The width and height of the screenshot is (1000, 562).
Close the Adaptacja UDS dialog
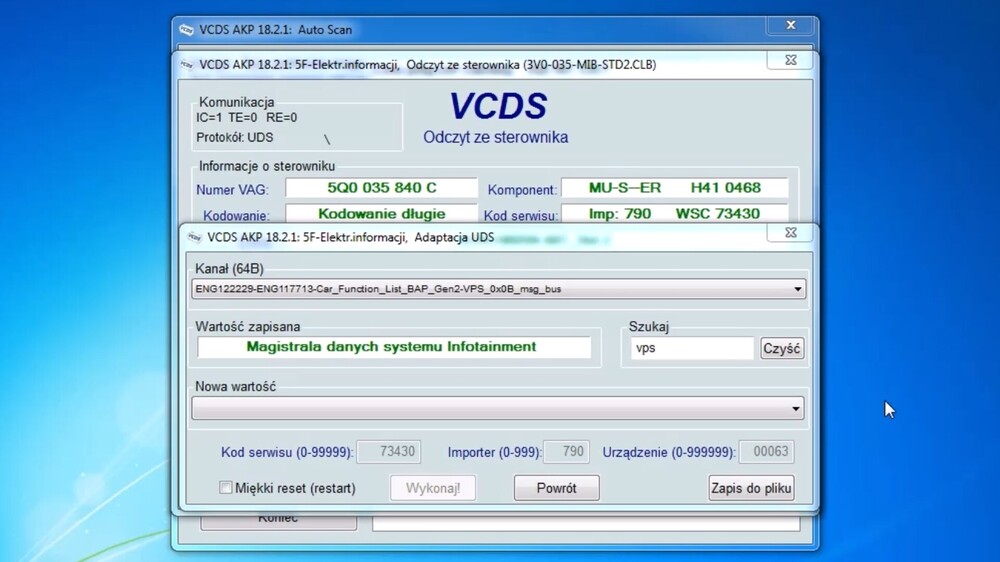(x=789, y=233)
